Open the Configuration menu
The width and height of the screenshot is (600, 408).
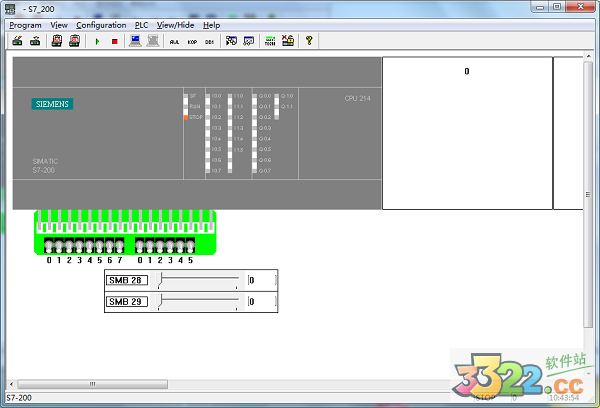(x=102, y=24)
